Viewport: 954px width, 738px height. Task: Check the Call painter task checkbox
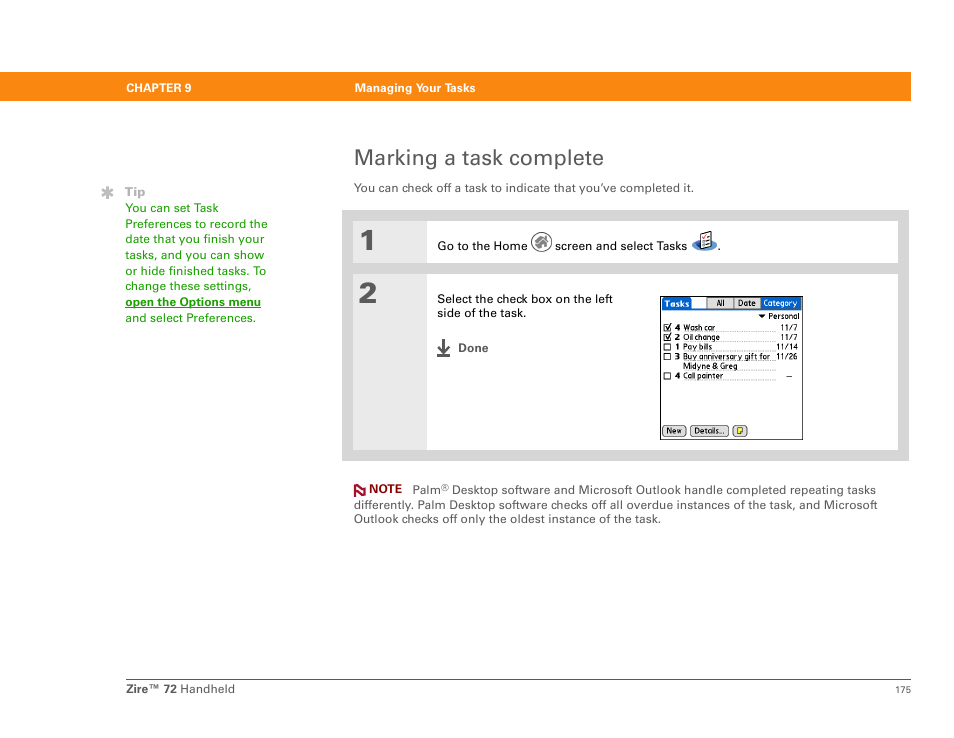[x=667, y=376]
